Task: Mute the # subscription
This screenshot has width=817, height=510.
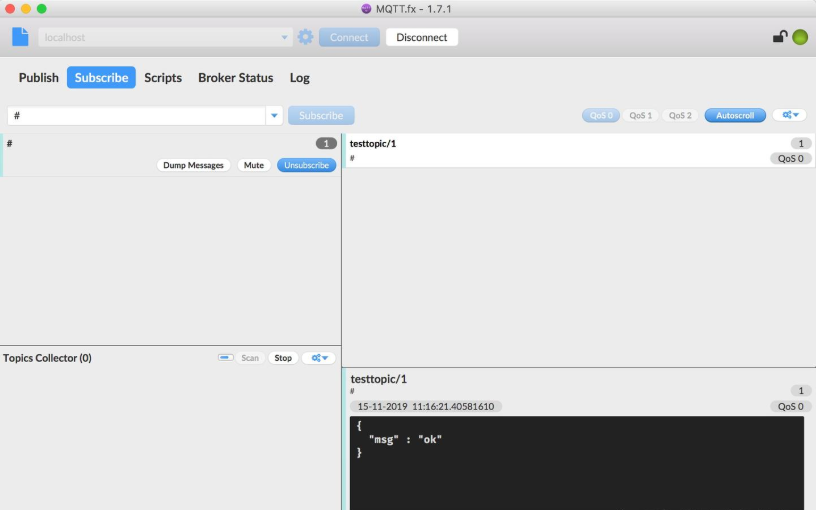Action: 254,165
